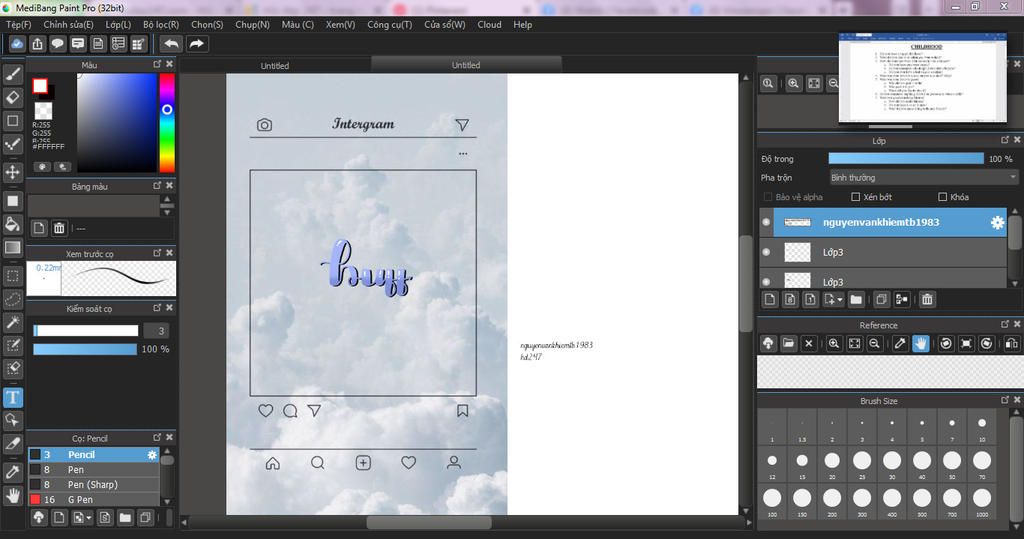Hide the nguyenvankhiemtb1983 layer
Image resolution: width=1024 pixels, height=539 pixels.
pyautogui.click(x=766, y=223)
